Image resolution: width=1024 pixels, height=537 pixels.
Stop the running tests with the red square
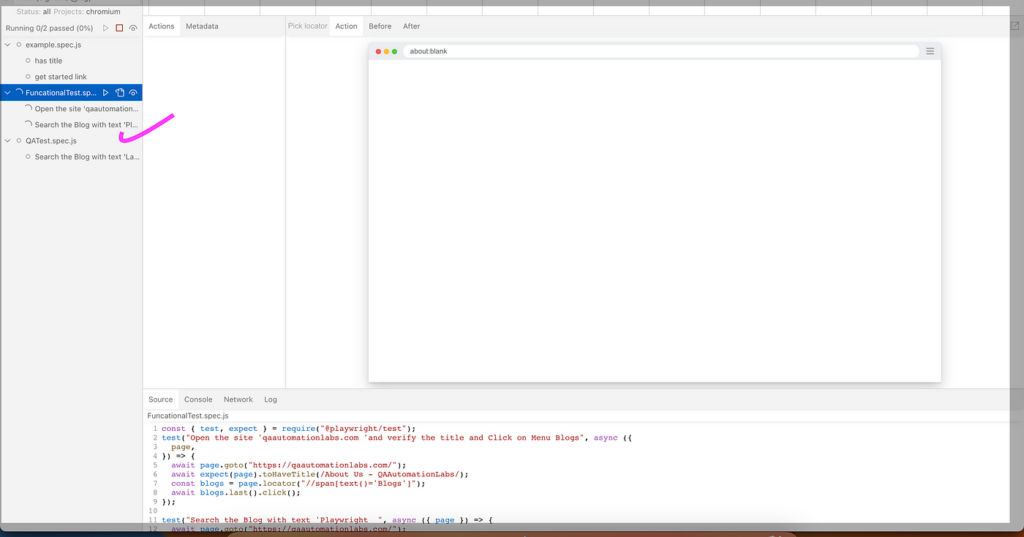pyautogui.click(x=119, y=28)
